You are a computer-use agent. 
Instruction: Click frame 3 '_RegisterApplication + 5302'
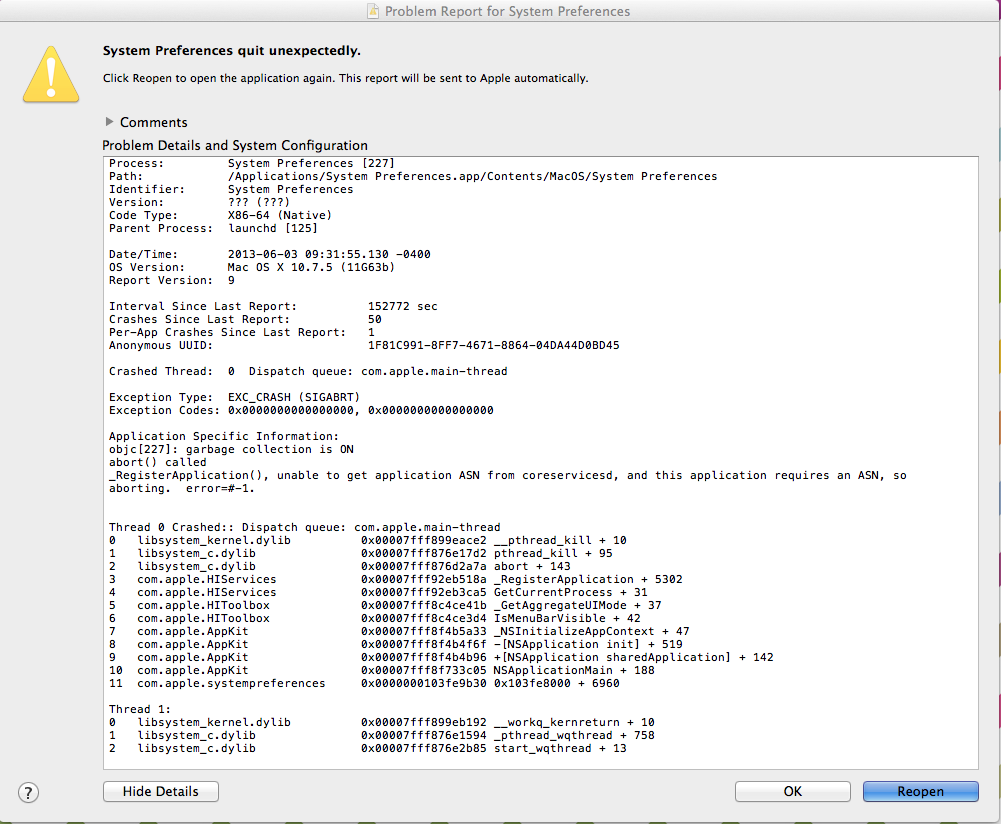[396, 580]
